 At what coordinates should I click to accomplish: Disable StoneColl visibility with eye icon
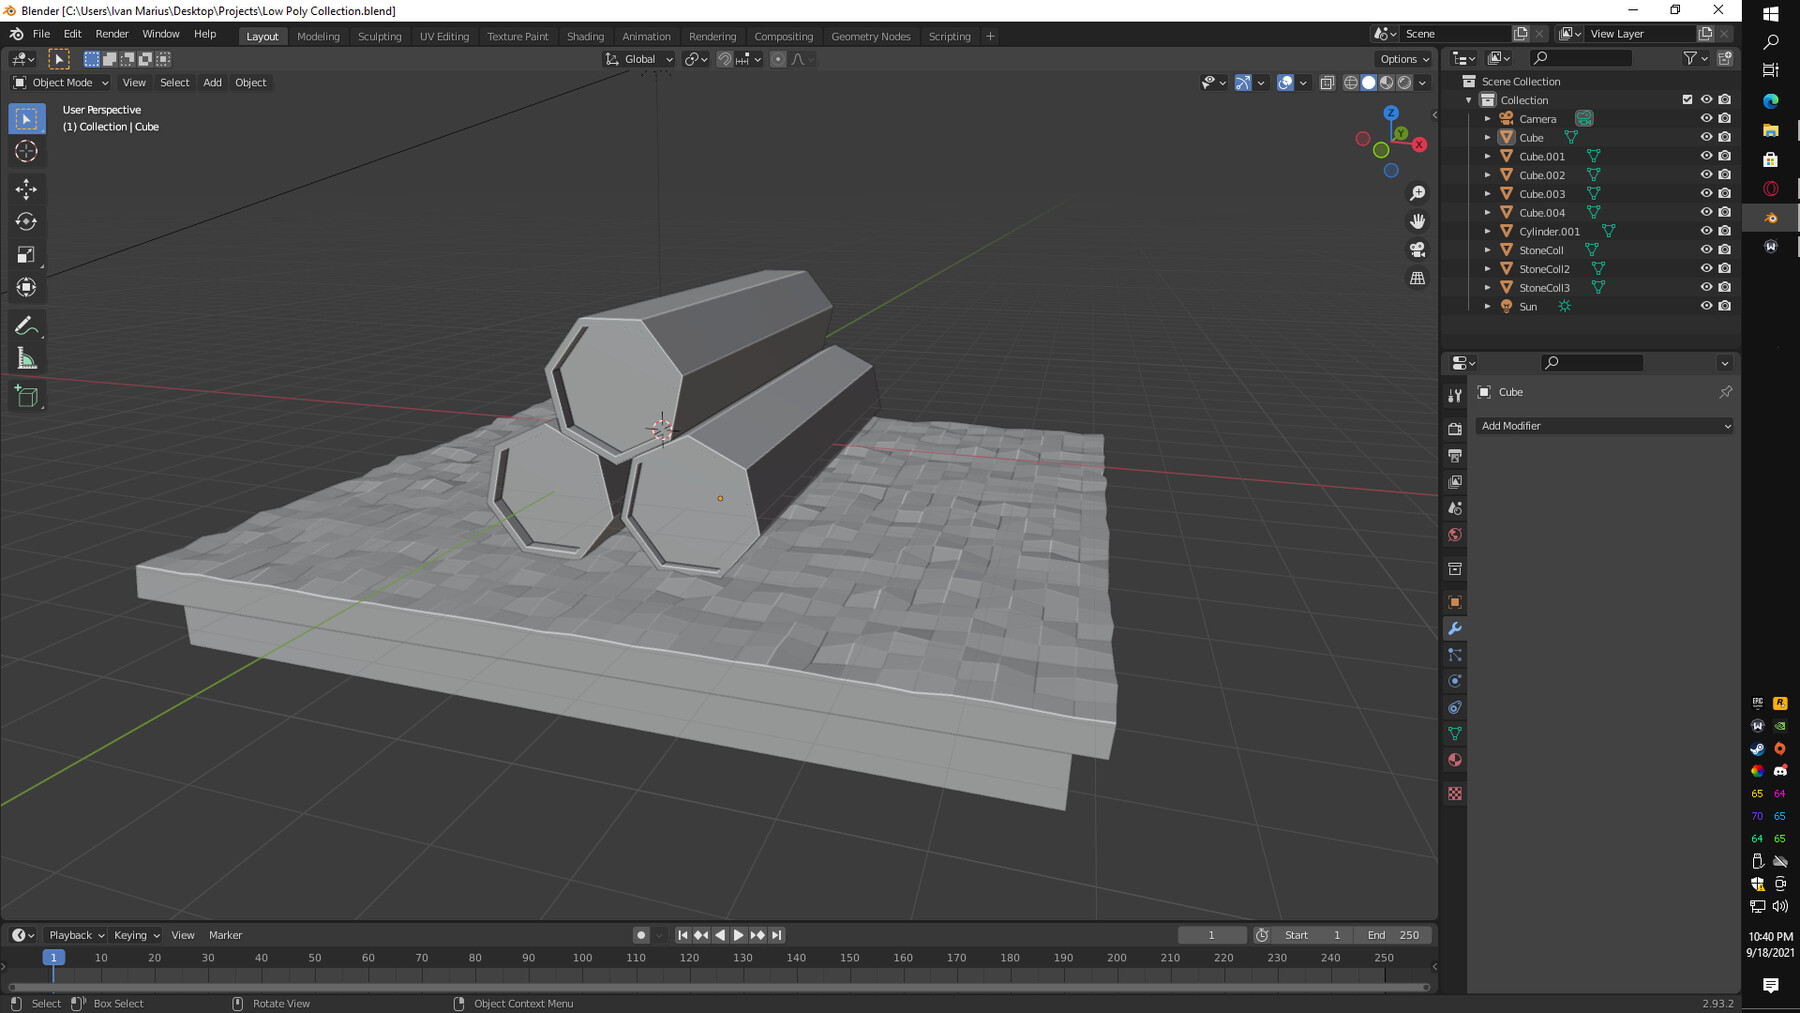click(x=1707, y=250)
